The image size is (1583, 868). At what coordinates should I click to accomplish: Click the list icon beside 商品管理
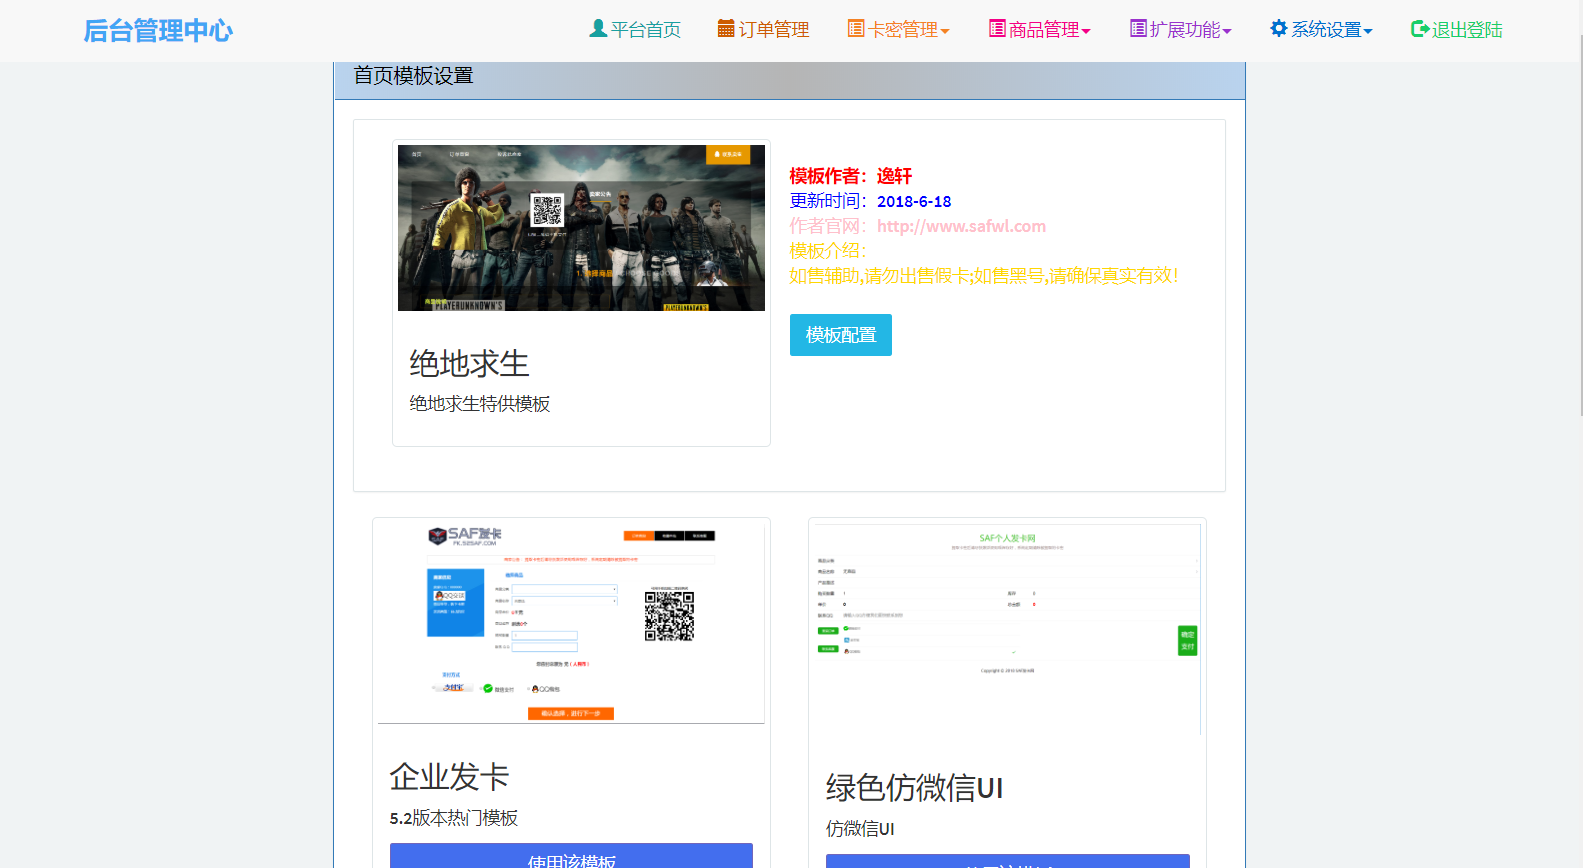(x=997, y=29)
